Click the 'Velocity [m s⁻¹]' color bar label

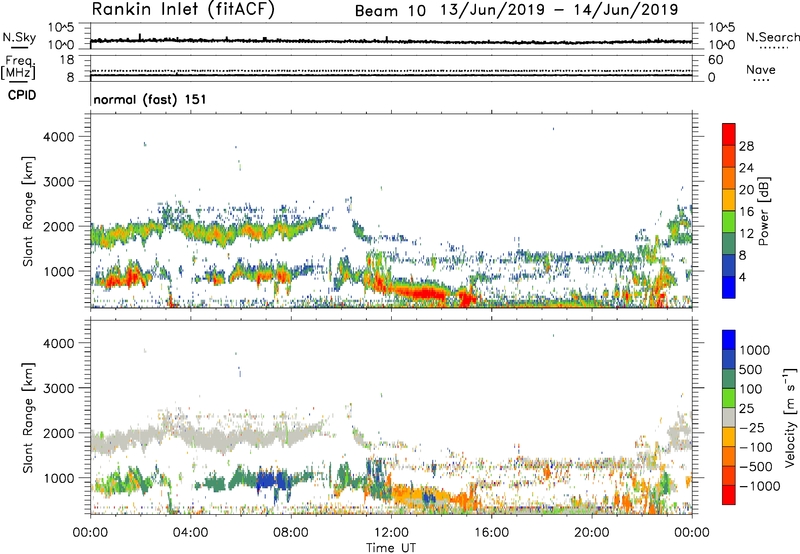790,417
